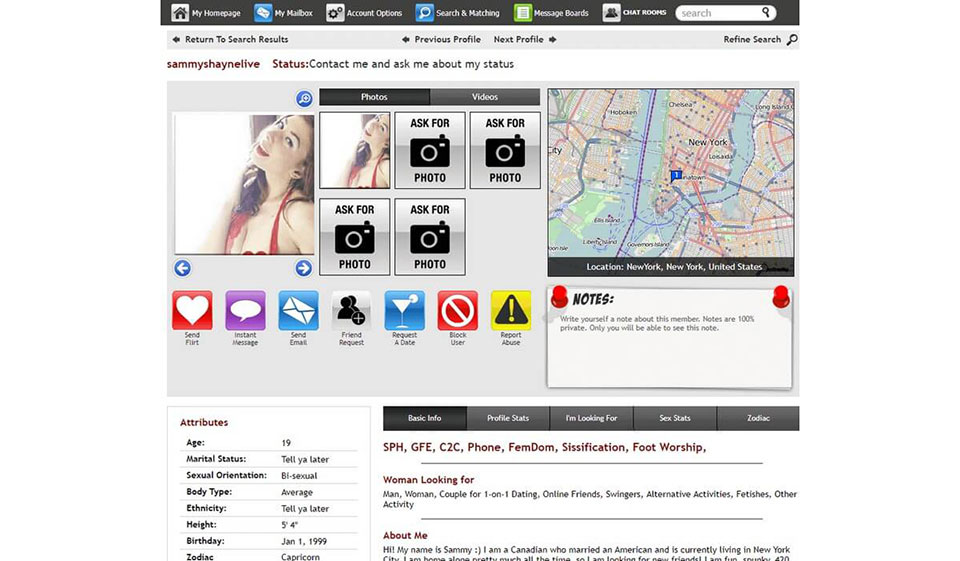Select the I'm Looking For tab
The width and height of the screenshot is (960, 561).
[591, 418]
